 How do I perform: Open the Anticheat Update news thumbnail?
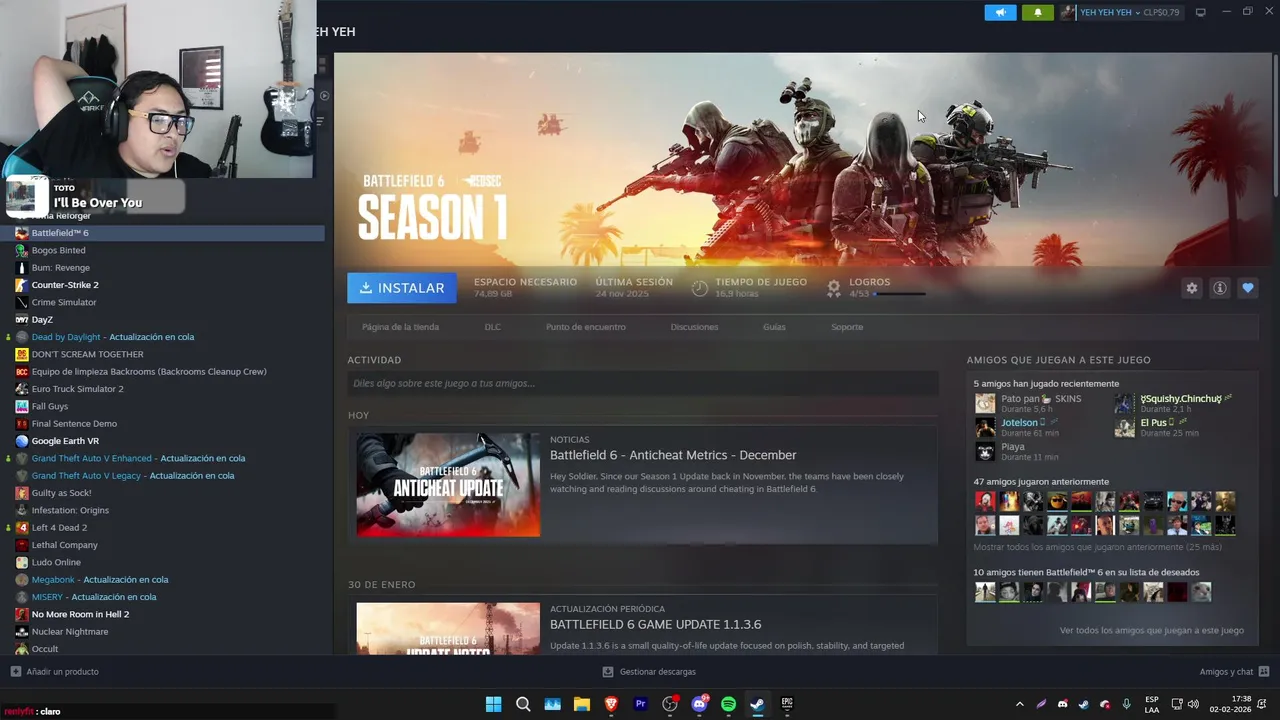tap(448, 485)
